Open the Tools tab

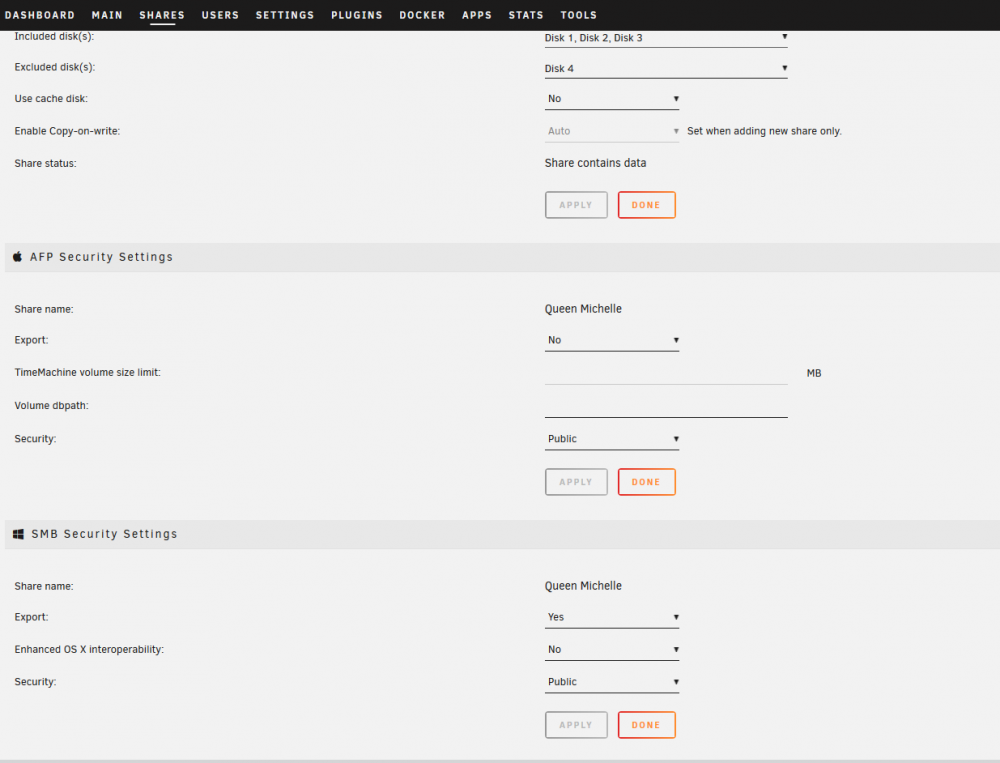tap(578, 15)
